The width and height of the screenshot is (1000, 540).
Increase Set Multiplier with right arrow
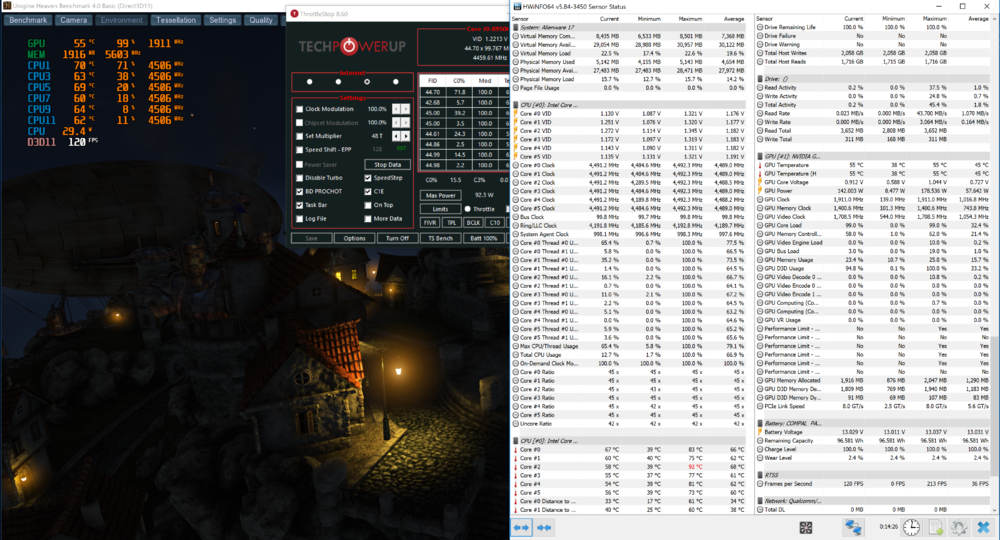pyautogui.click(x=405, y=136)
